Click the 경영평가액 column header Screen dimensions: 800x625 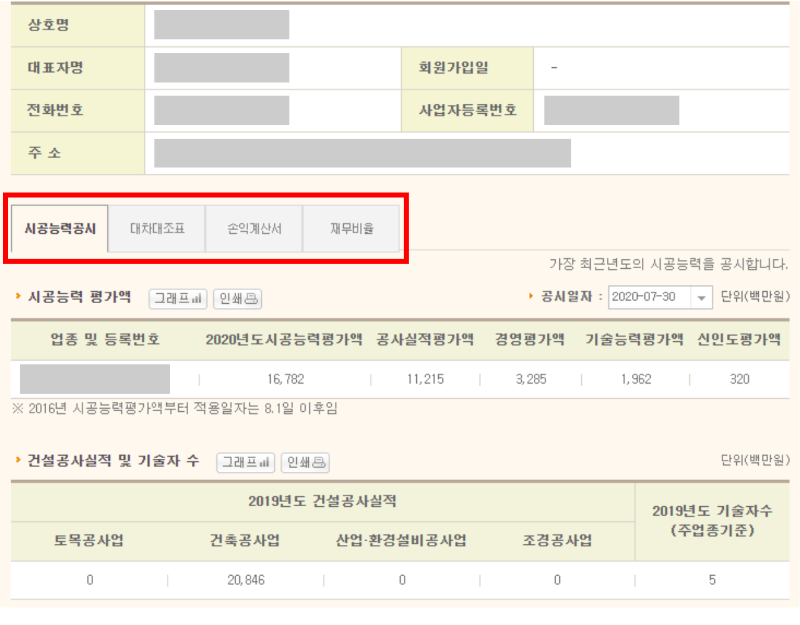coord(530,339)
